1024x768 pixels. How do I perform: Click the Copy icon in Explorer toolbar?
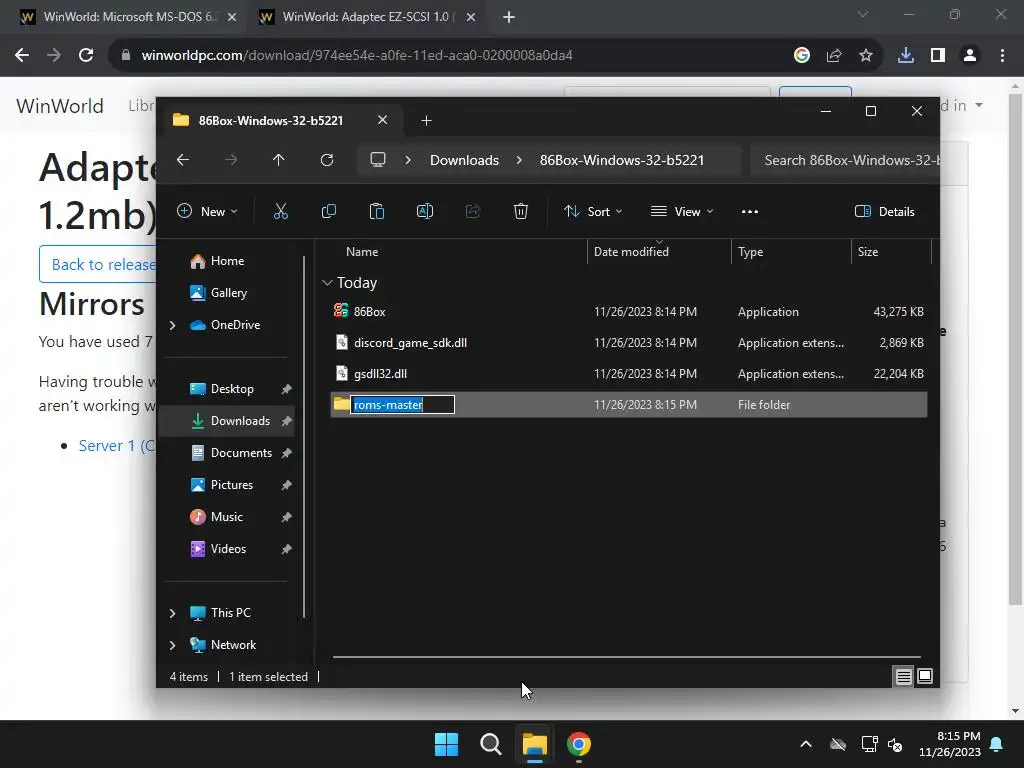[x=328, y=211]
